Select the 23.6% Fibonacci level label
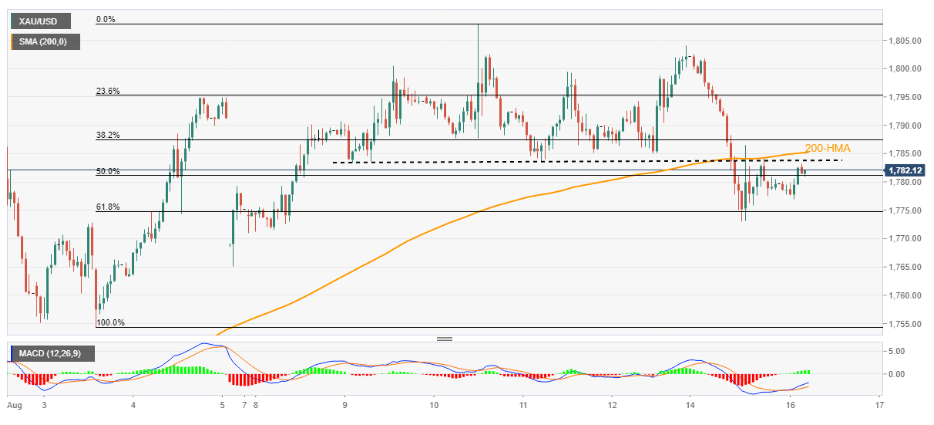The width and height of the screenshot is (934, 425). tap(108, 91)
